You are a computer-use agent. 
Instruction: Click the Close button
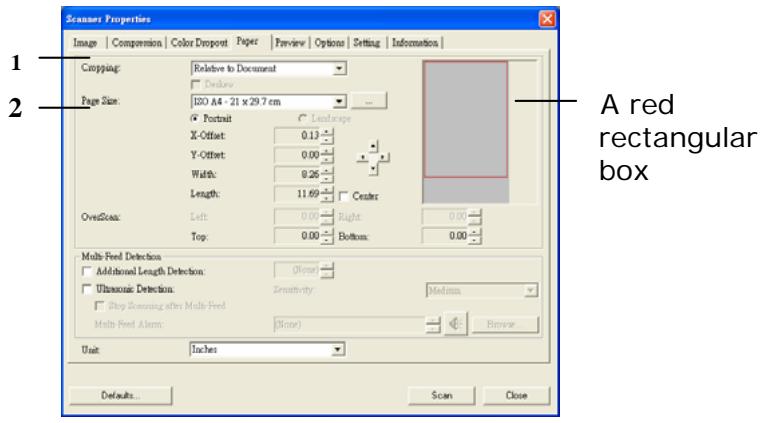pos(516,395)
